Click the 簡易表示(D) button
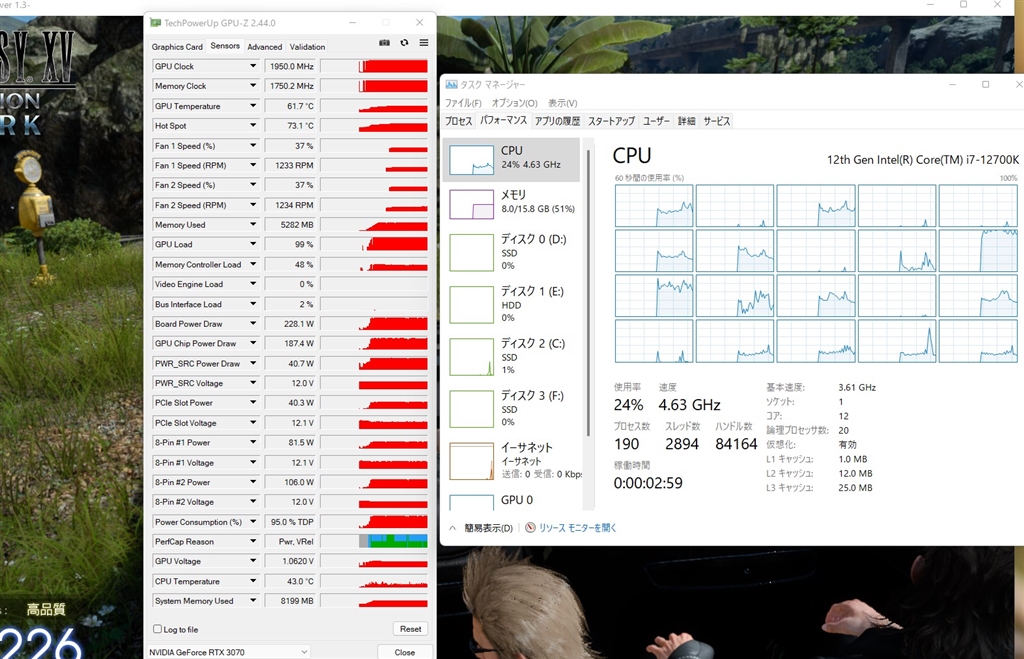Screen dimensions: 1024x659 [x=488, y=528]
